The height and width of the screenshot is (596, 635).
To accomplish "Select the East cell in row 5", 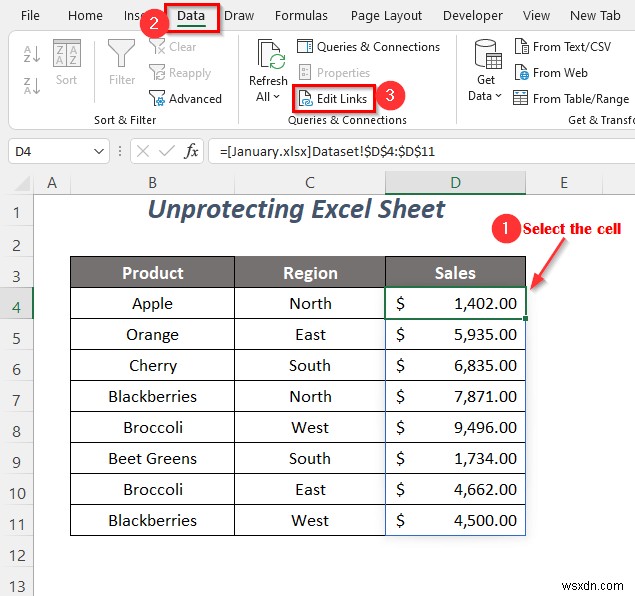I will coord(310,334).
